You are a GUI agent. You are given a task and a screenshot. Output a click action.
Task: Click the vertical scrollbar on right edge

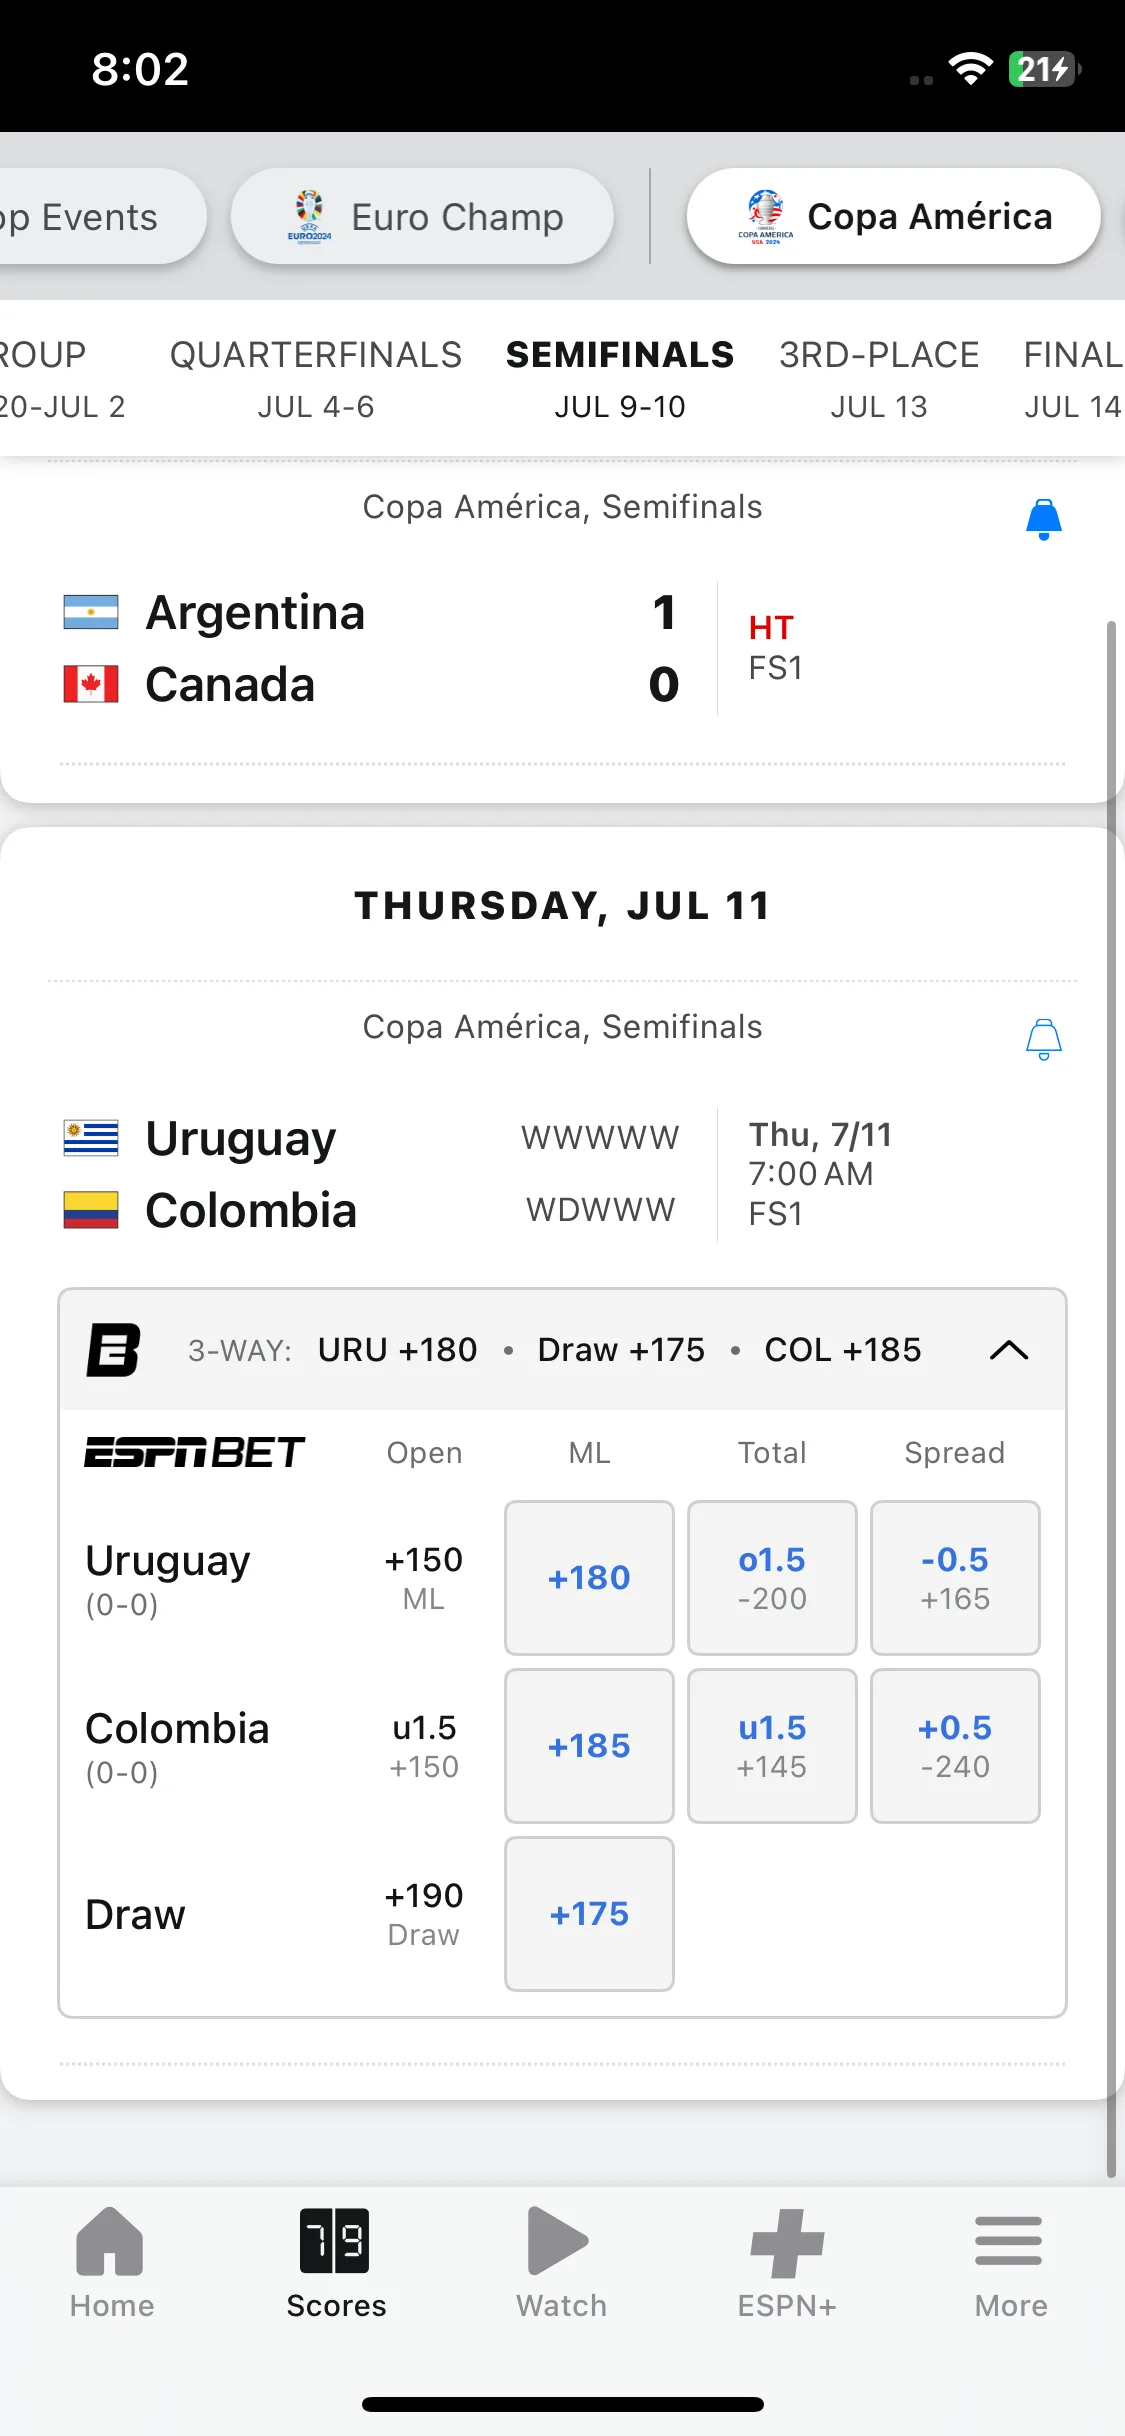[x=1111, y=1400]
